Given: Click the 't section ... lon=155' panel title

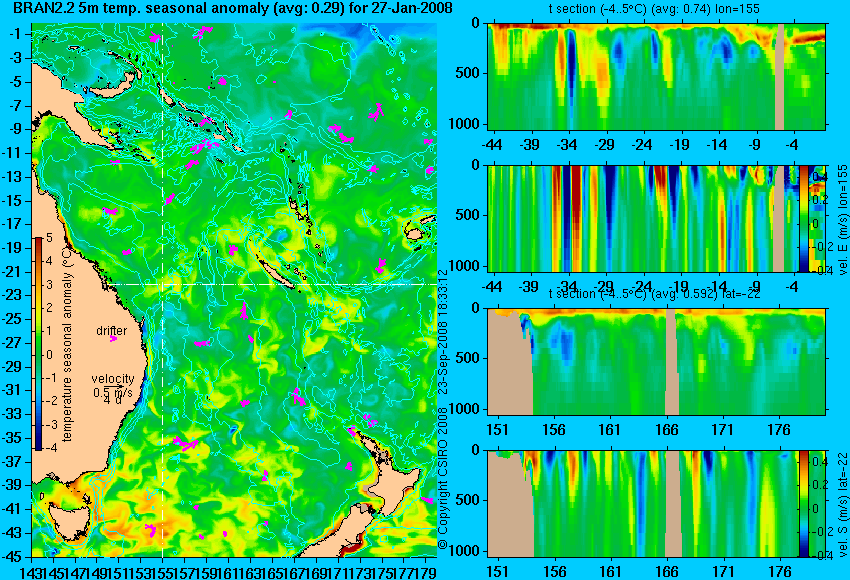Looking at the screenshot, I should pos(654,9).
